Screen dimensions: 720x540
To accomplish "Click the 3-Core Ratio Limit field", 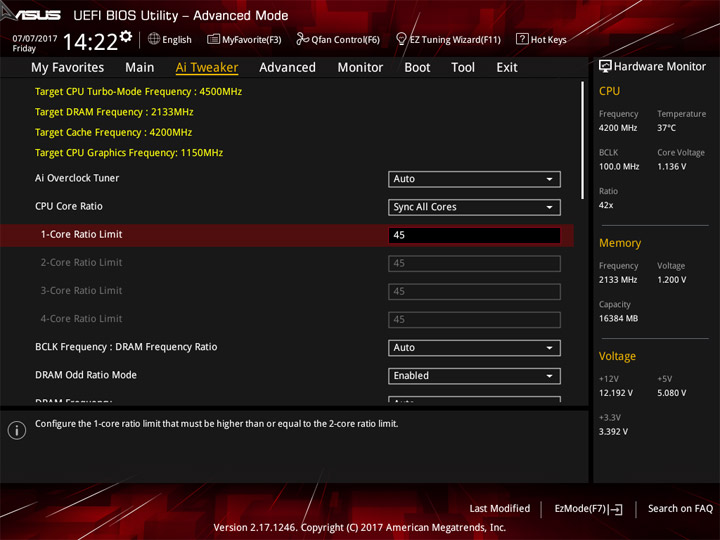I will [x=474, y=292].
